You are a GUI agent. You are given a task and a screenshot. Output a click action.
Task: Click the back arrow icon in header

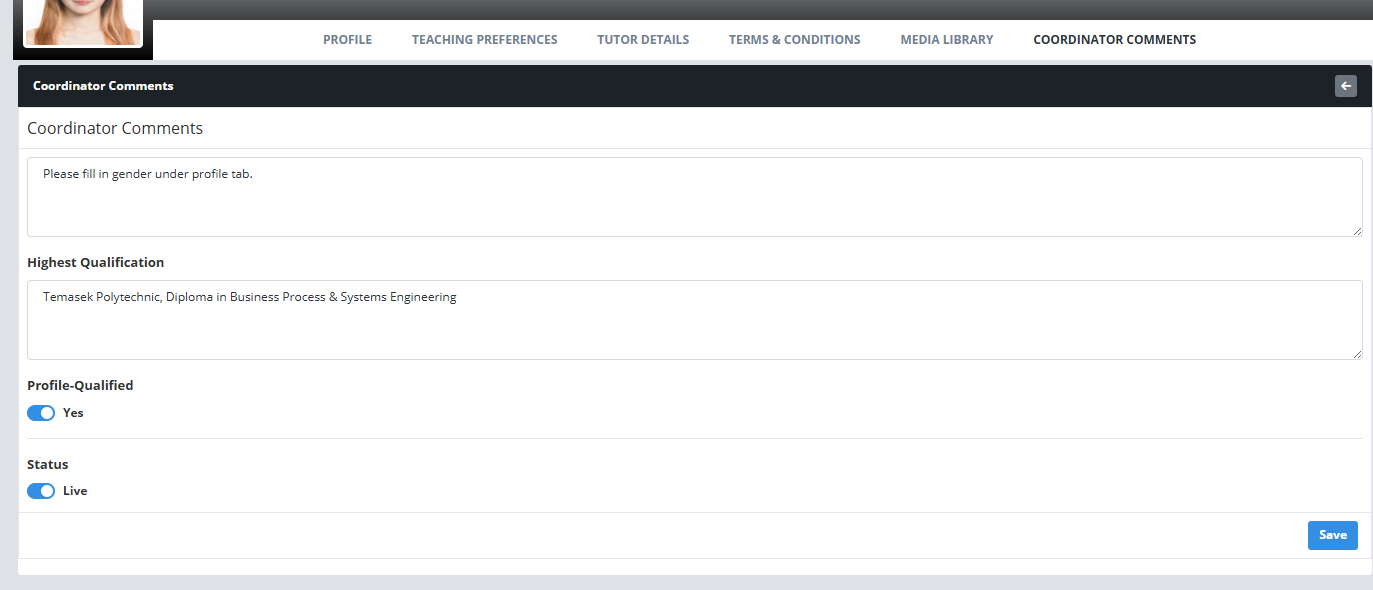click(1345, 86)
